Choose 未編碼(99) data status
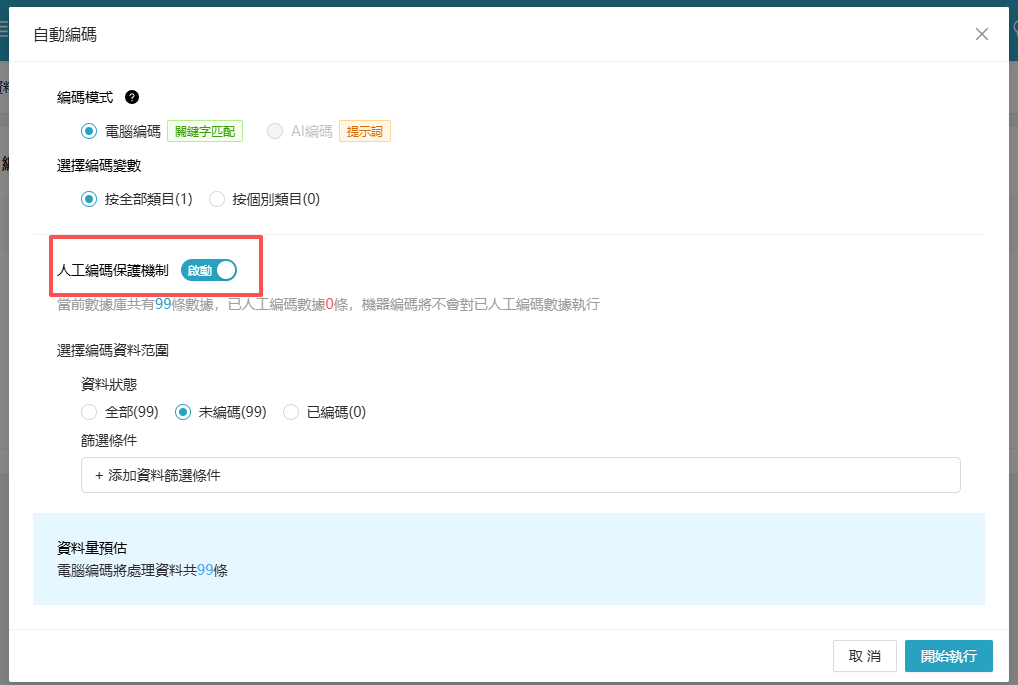This screenshot has height=685, width=1018. (183, 412)
